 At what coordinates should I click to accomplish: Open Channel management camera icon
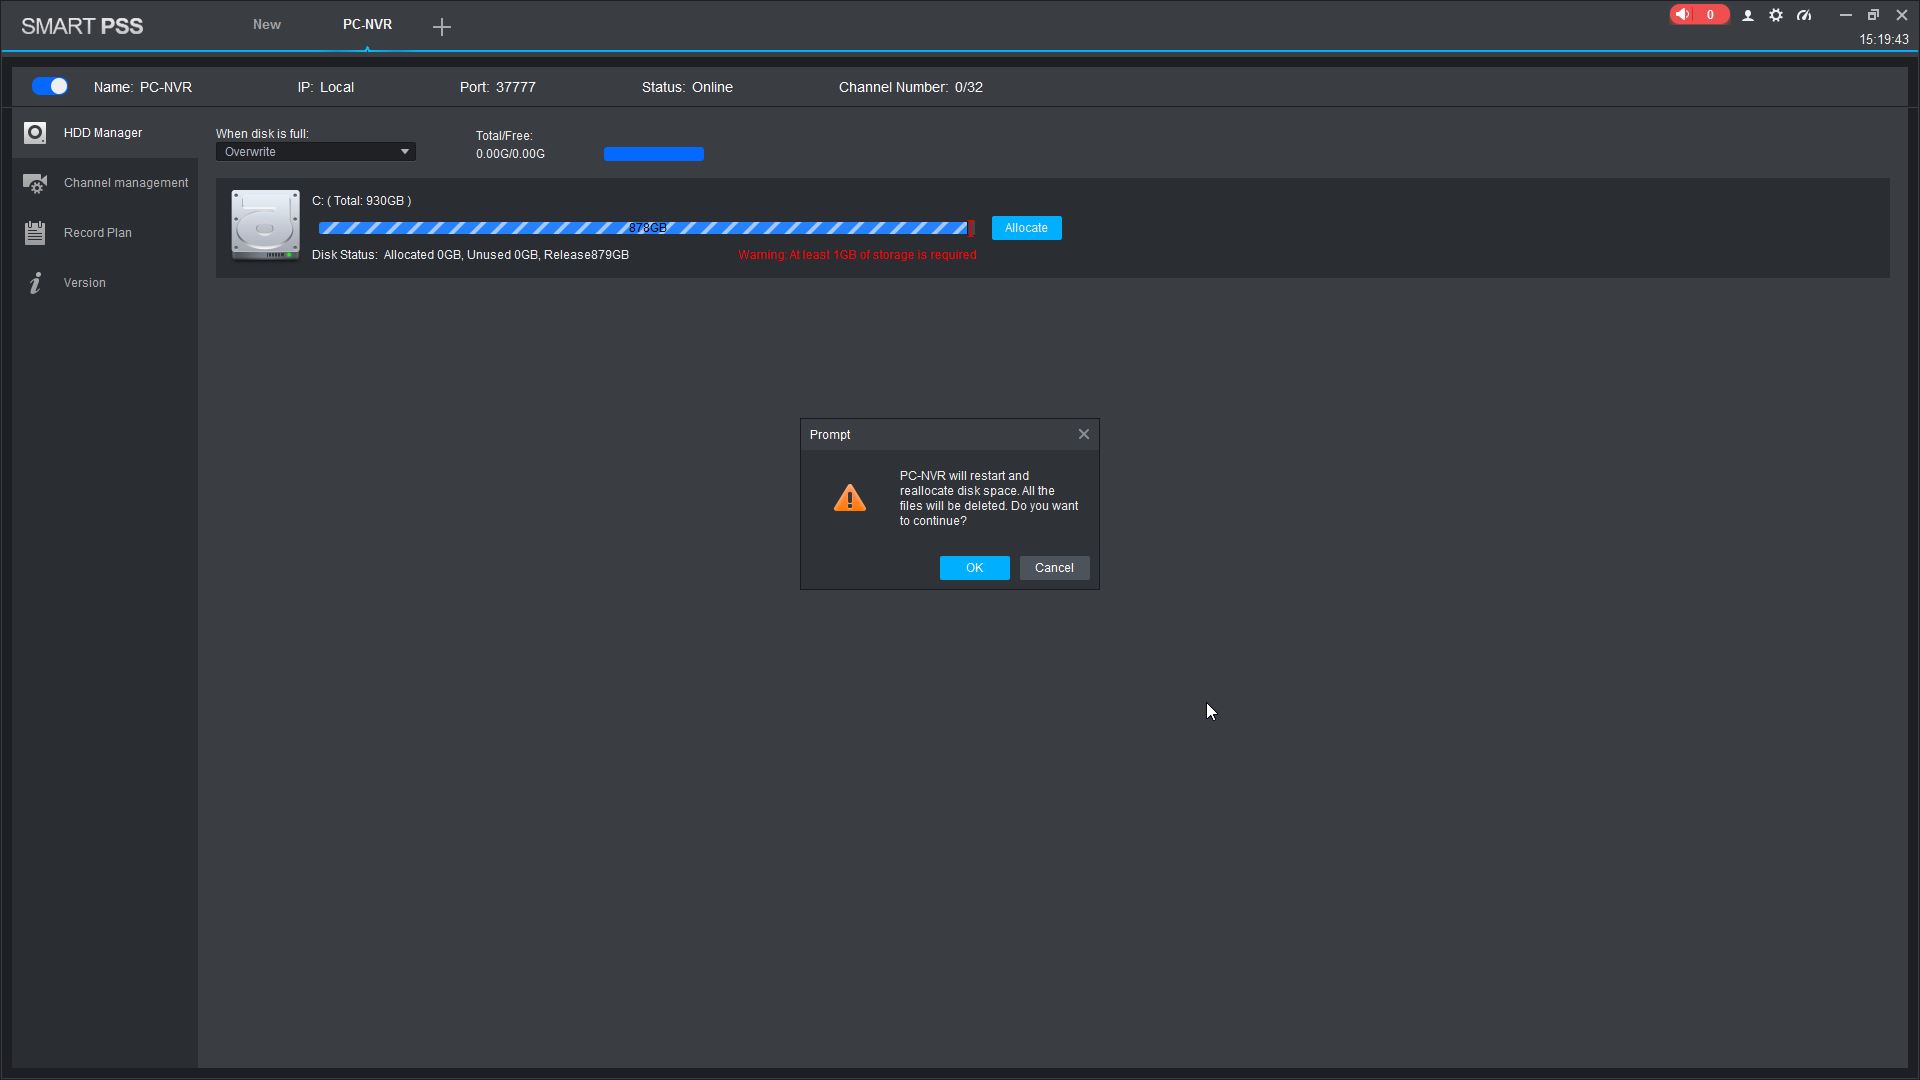click(x=35, y=184)
